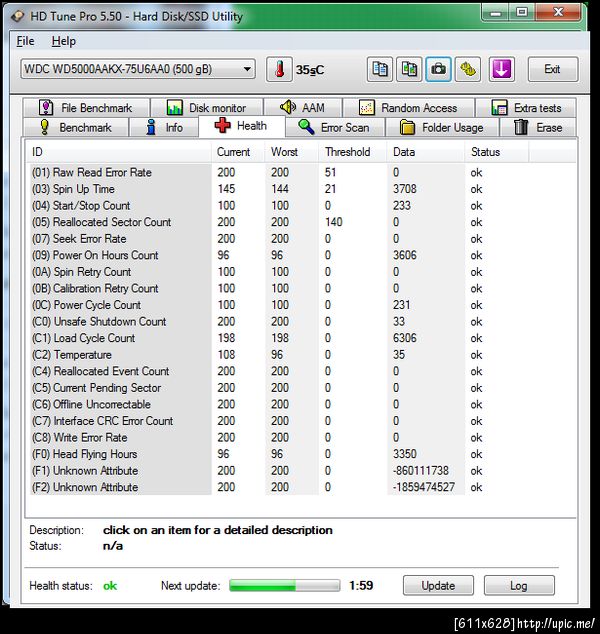
Task: Switch to the Folder Usage tab
Action: 442,127
